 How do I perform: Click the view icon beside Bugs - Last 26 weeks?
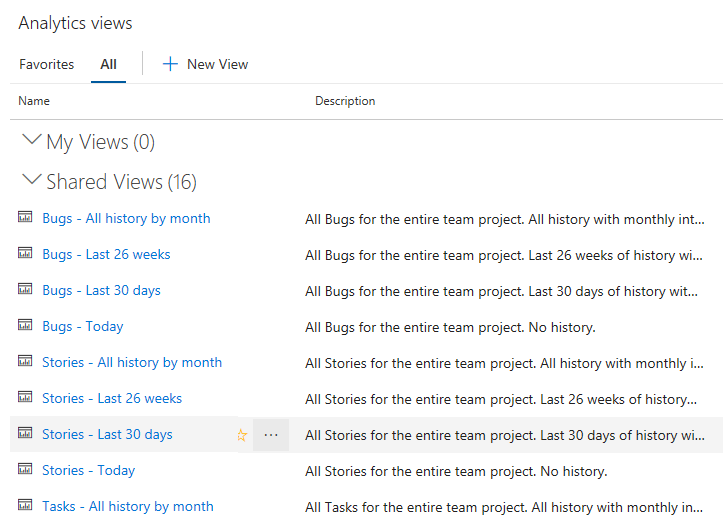[x=25, y=253]
